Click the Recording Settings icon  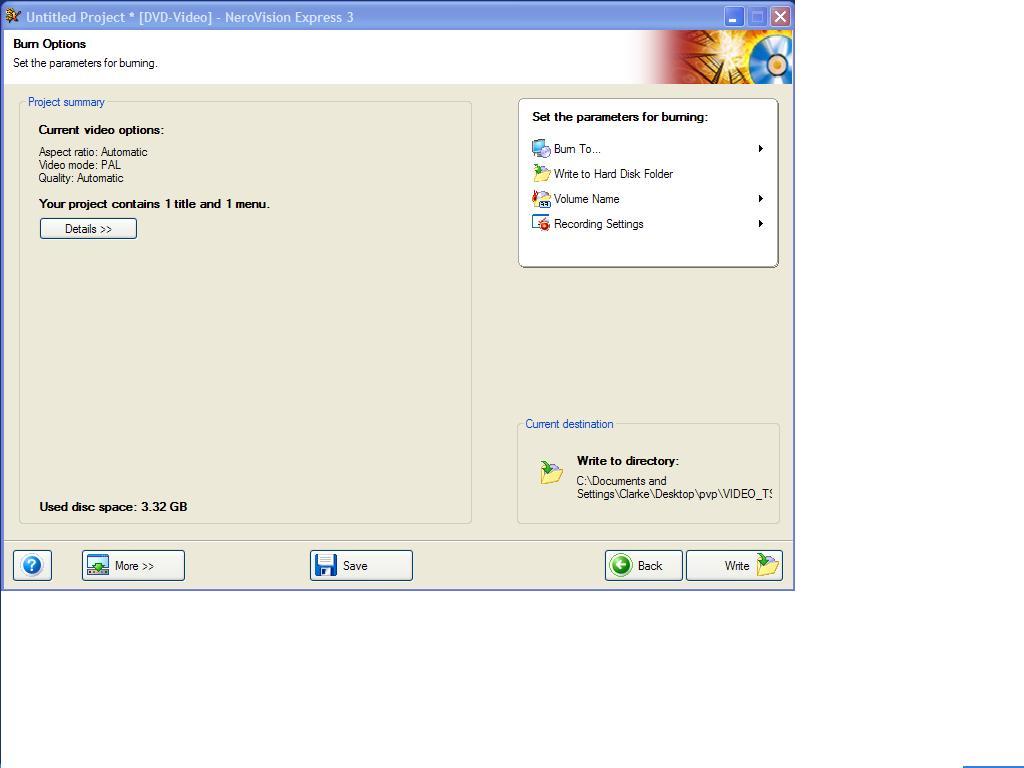[x=541, y=223]
